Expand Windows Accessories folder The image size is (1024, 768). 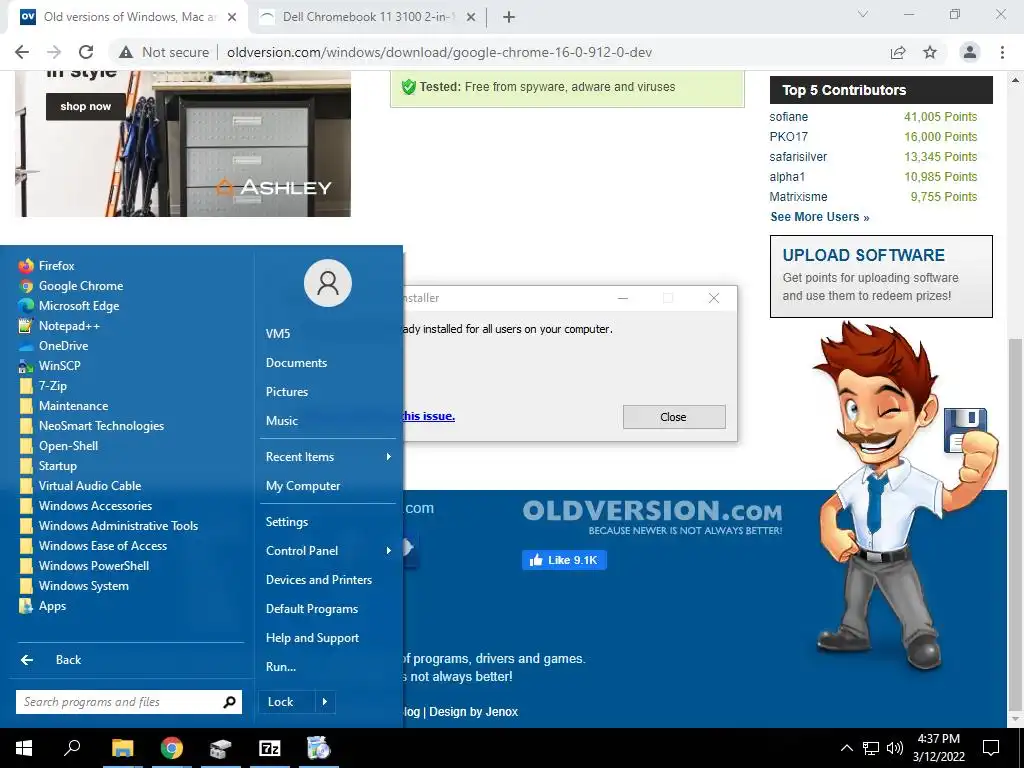click(x=86, y=506)
